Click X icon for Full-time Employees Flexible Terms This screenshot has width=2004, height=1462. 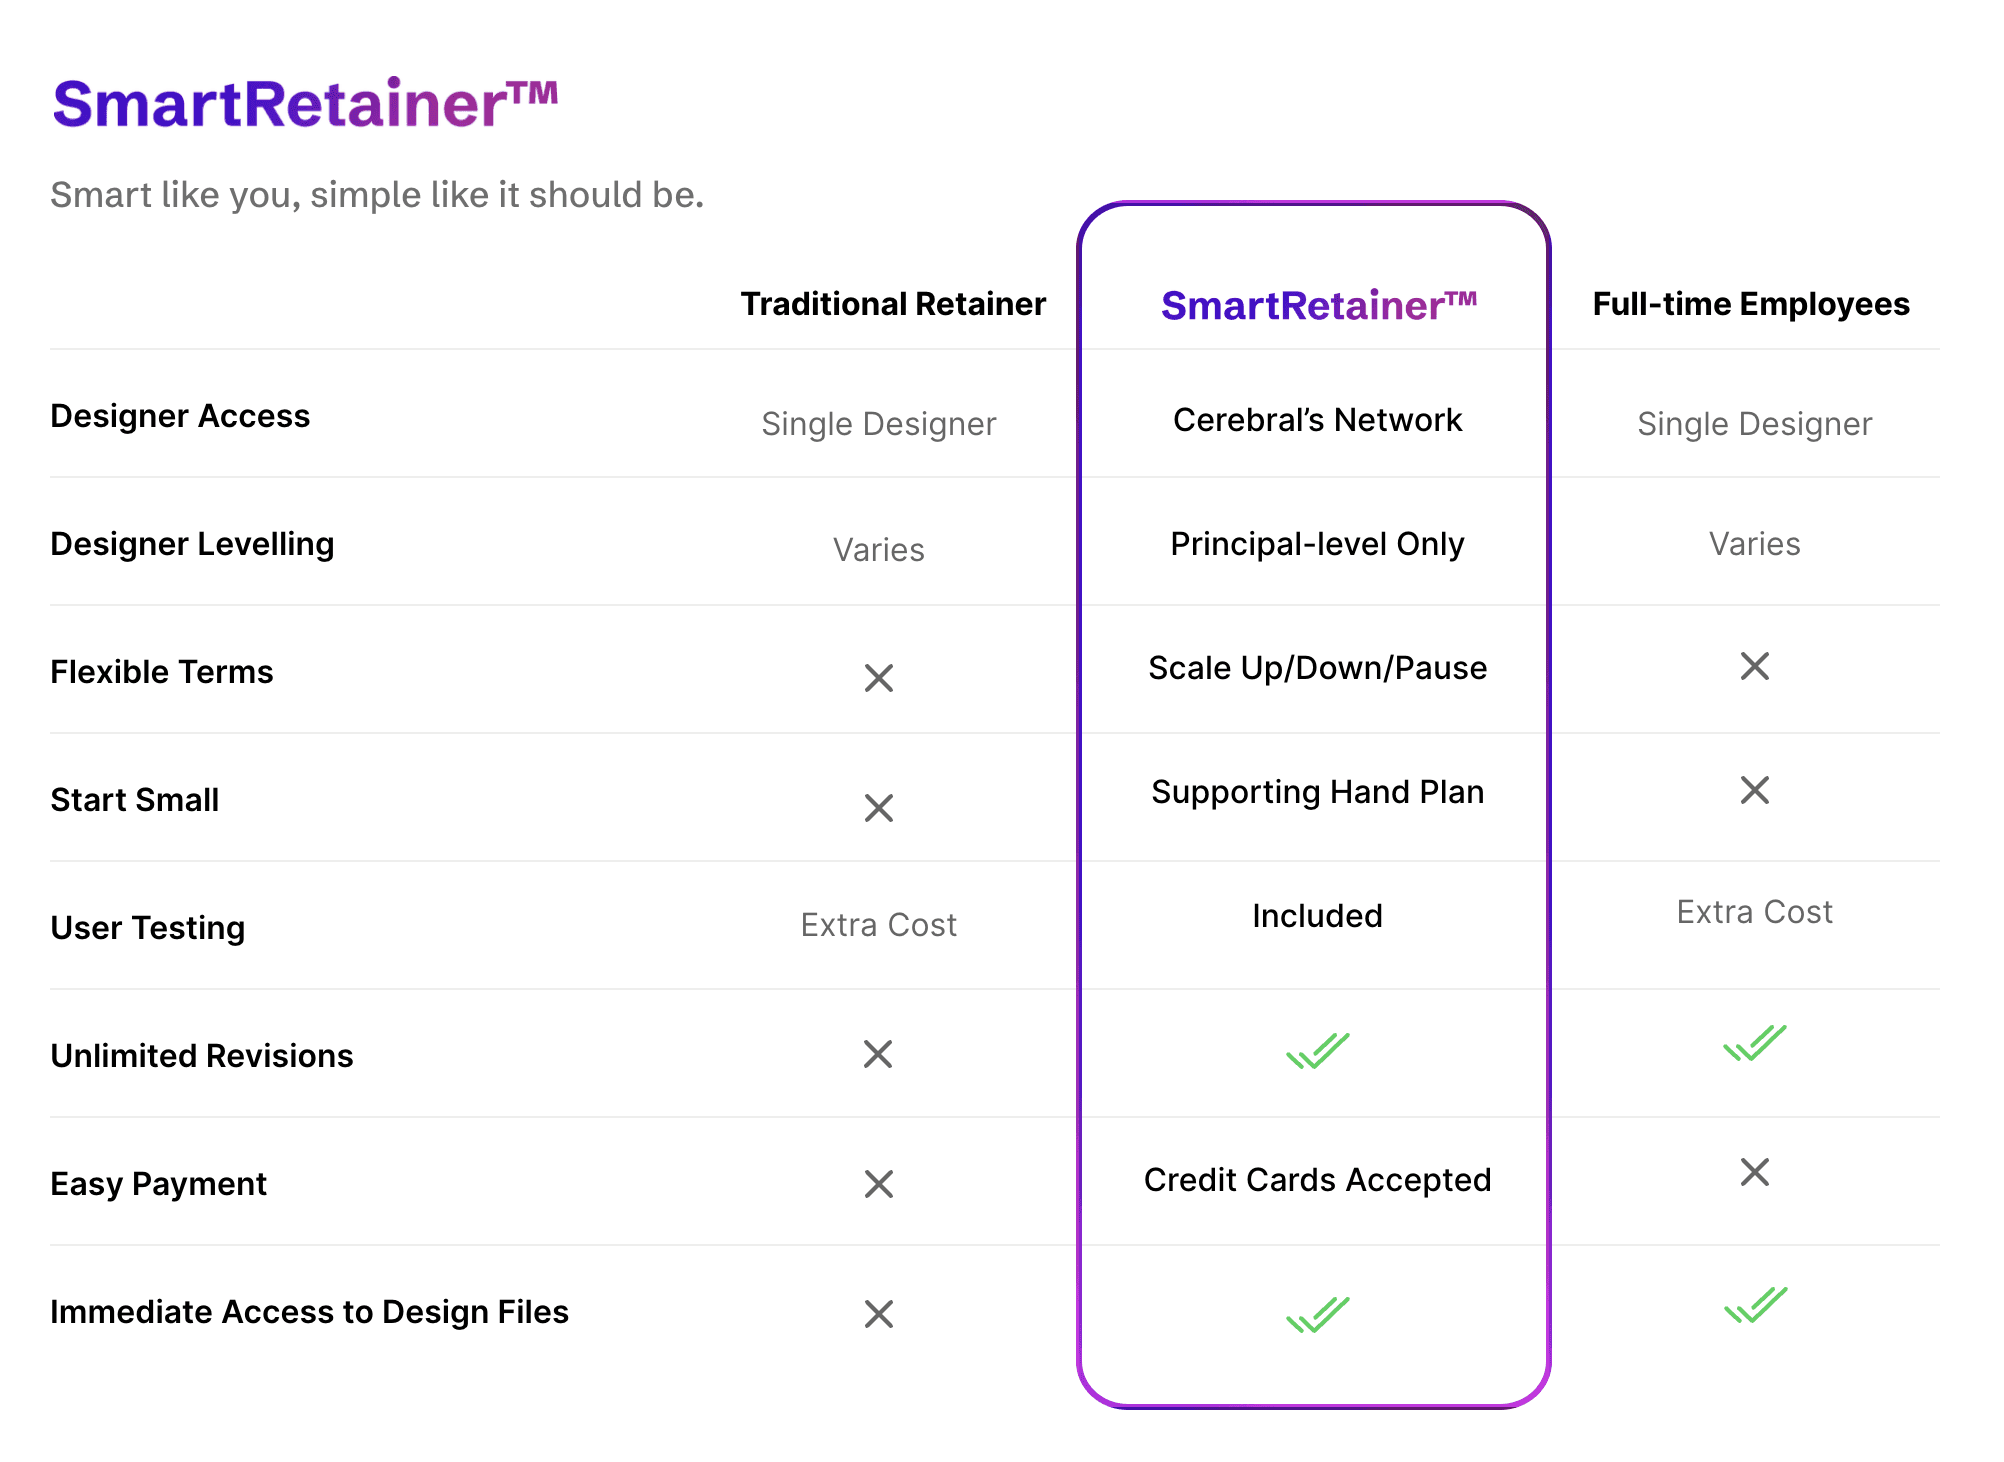(x=1754, y=666)
